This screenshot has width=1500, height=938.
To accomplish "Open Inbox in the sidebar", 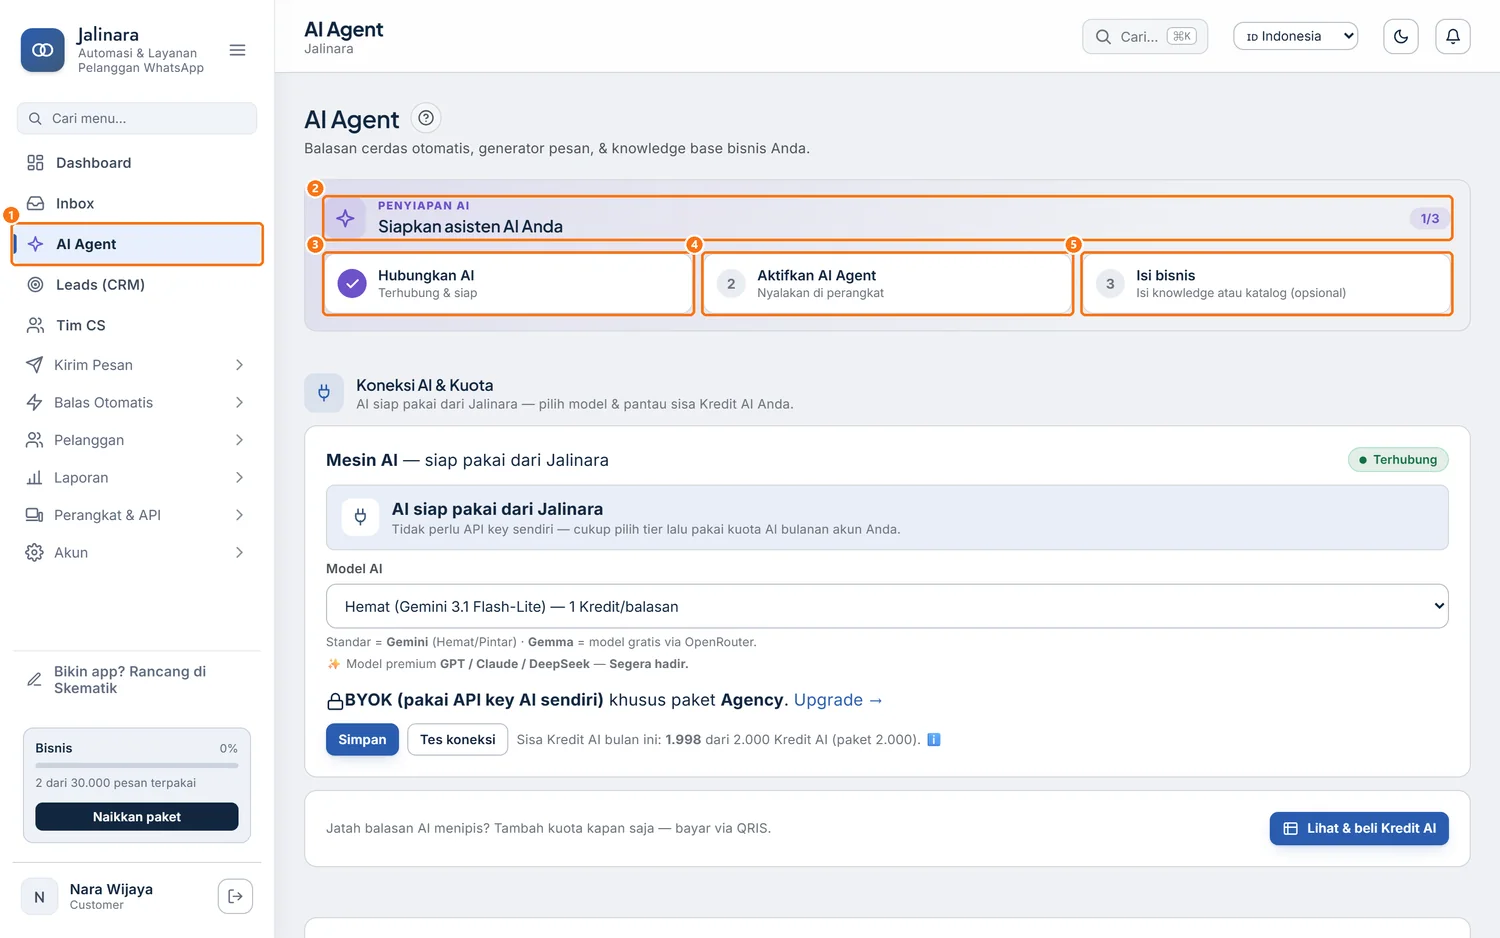I will pyautogui.click(x=137, y=203).
